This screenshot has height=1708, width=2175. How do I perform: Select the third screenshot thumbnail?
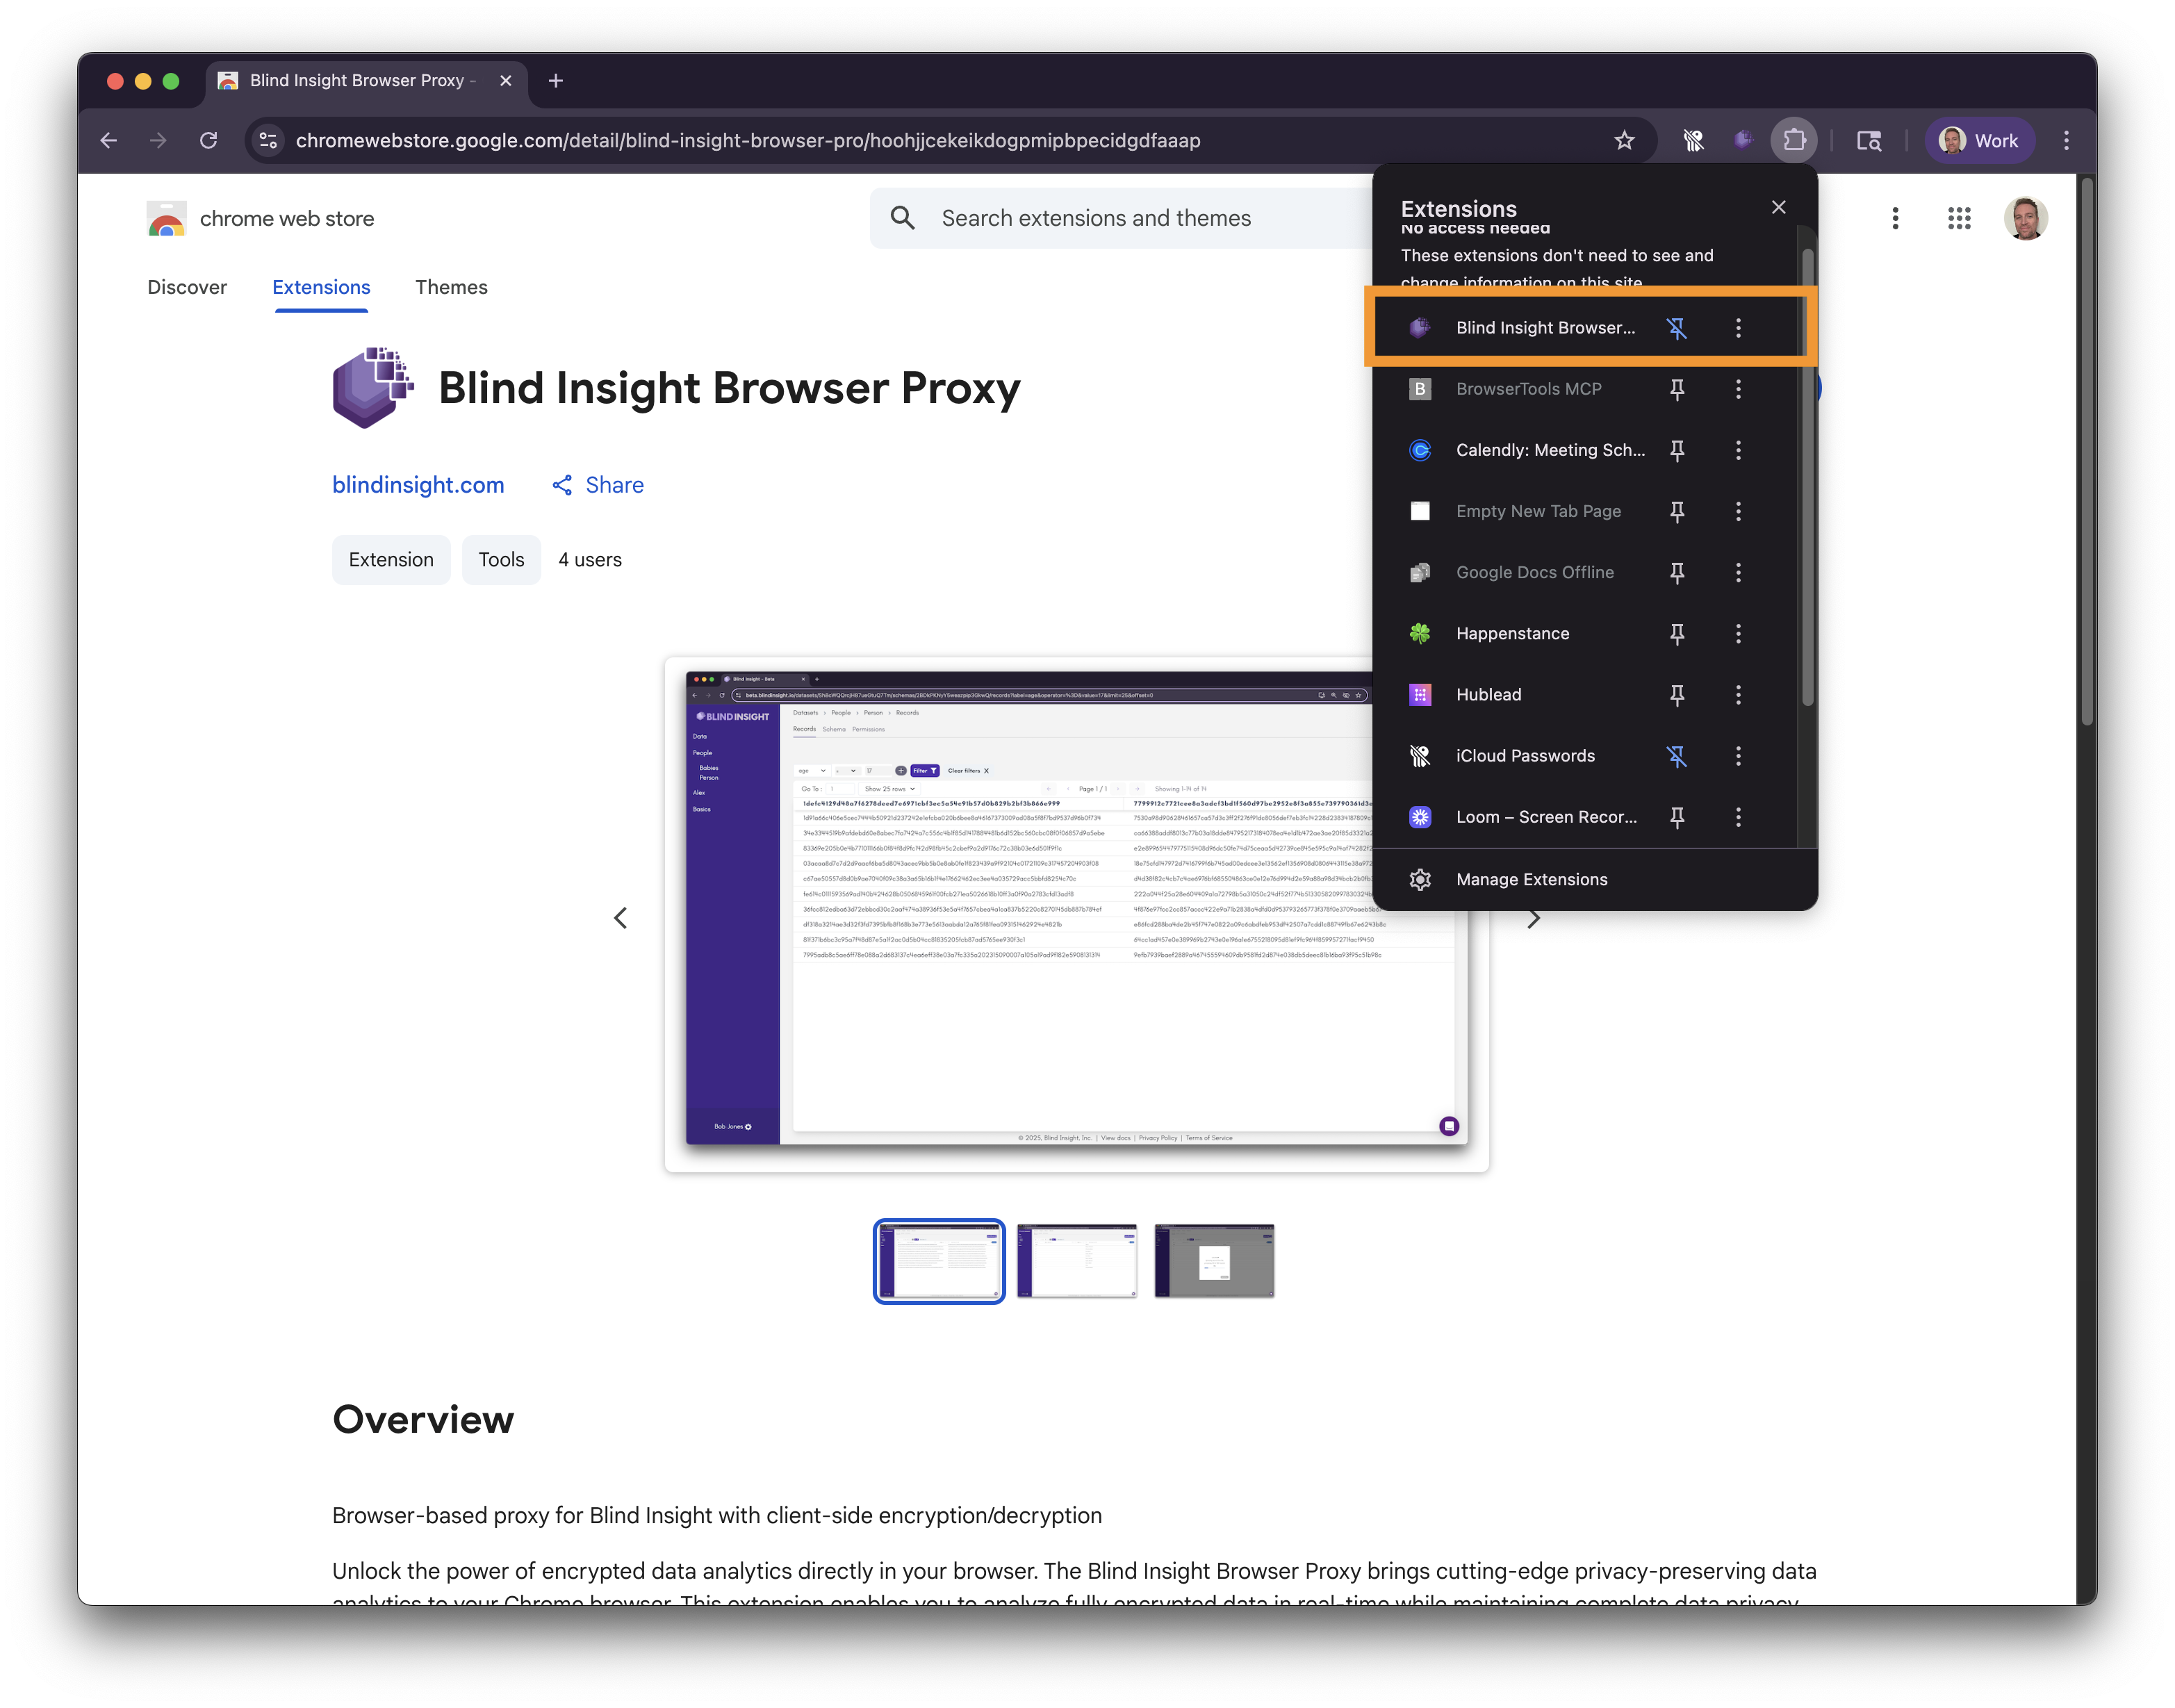[x=1214, y=1261]
